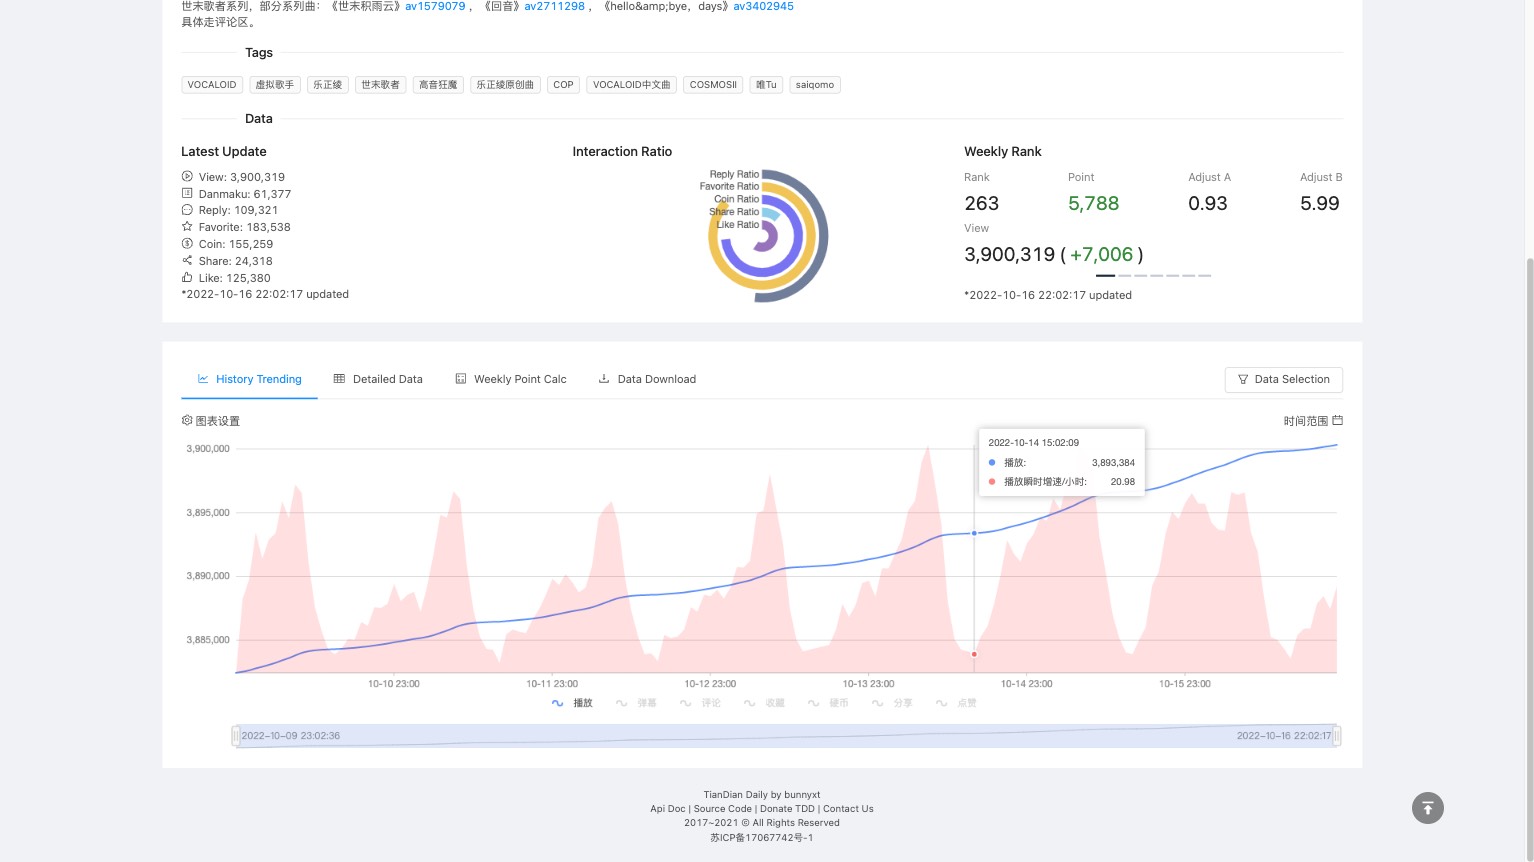Click the 10-14 23:00 axis label
The image size is (1534, 862).
click(x=1026, y=684)
